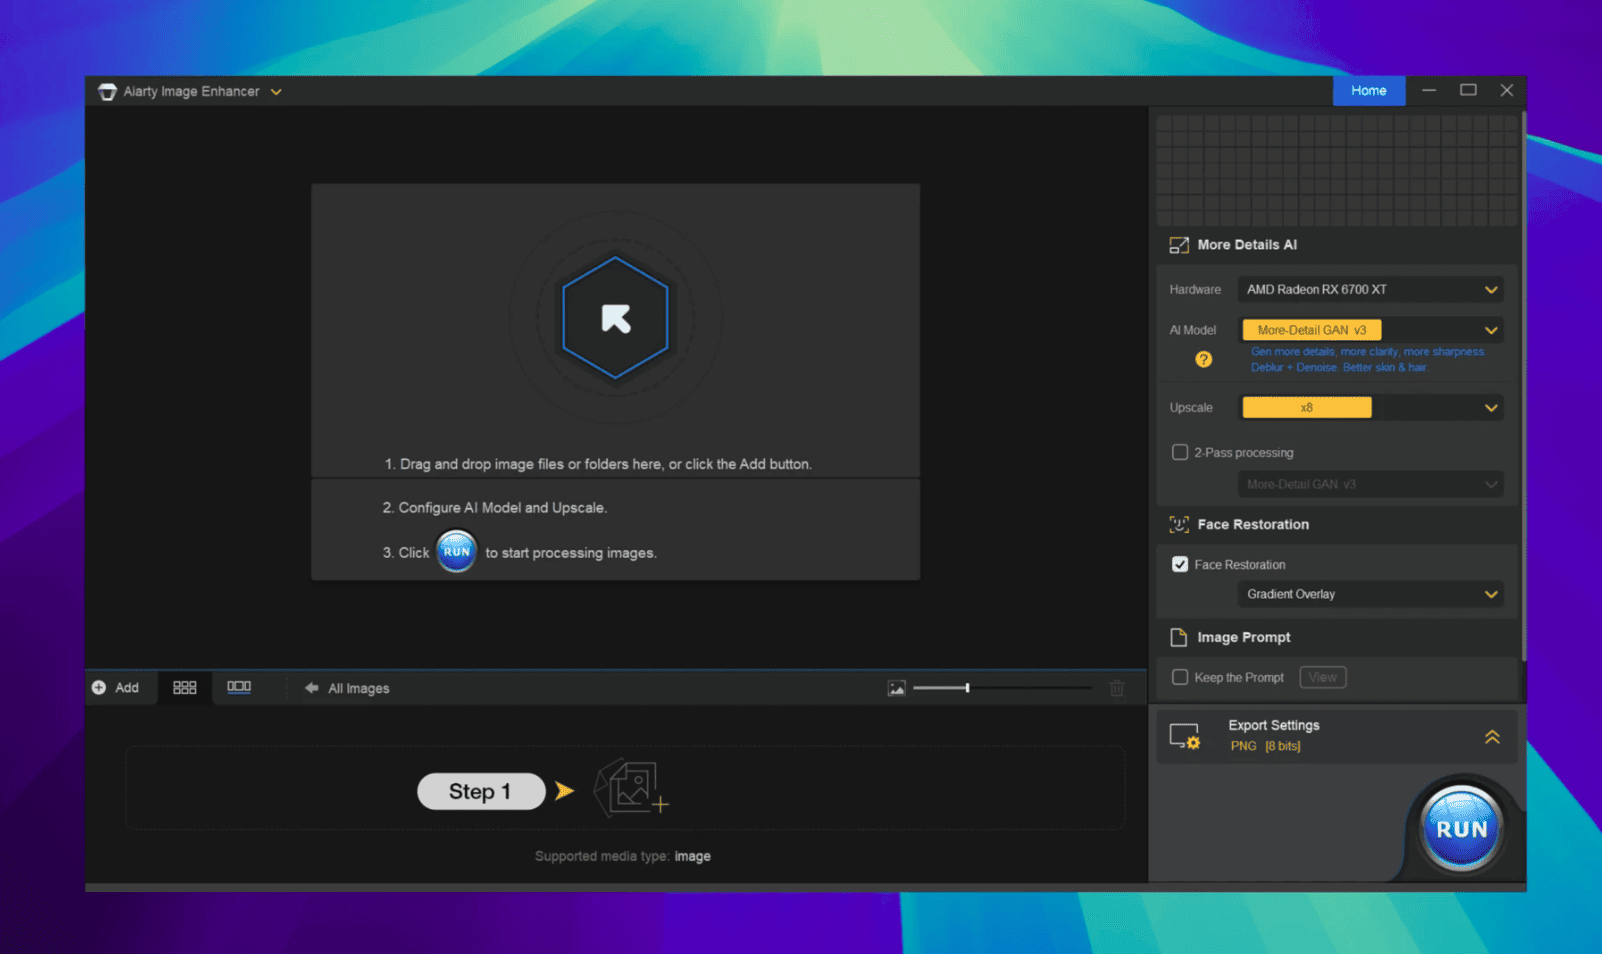Screen dimensions: 1602x954
Task: Click the Image Prompt section icon
Action: tap(1179, 638)
